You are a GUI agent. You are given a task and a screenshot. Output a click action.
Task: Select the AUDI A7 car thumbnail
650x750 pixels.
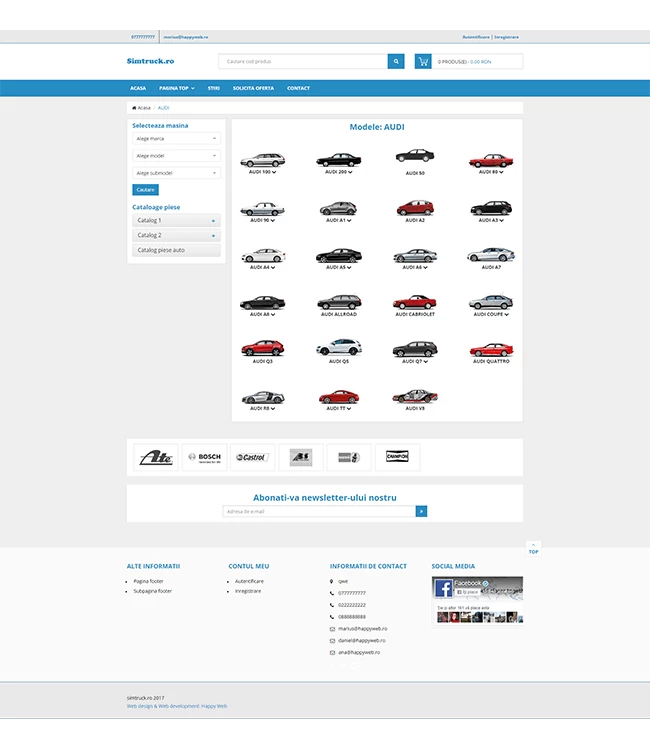pos(491,254)
